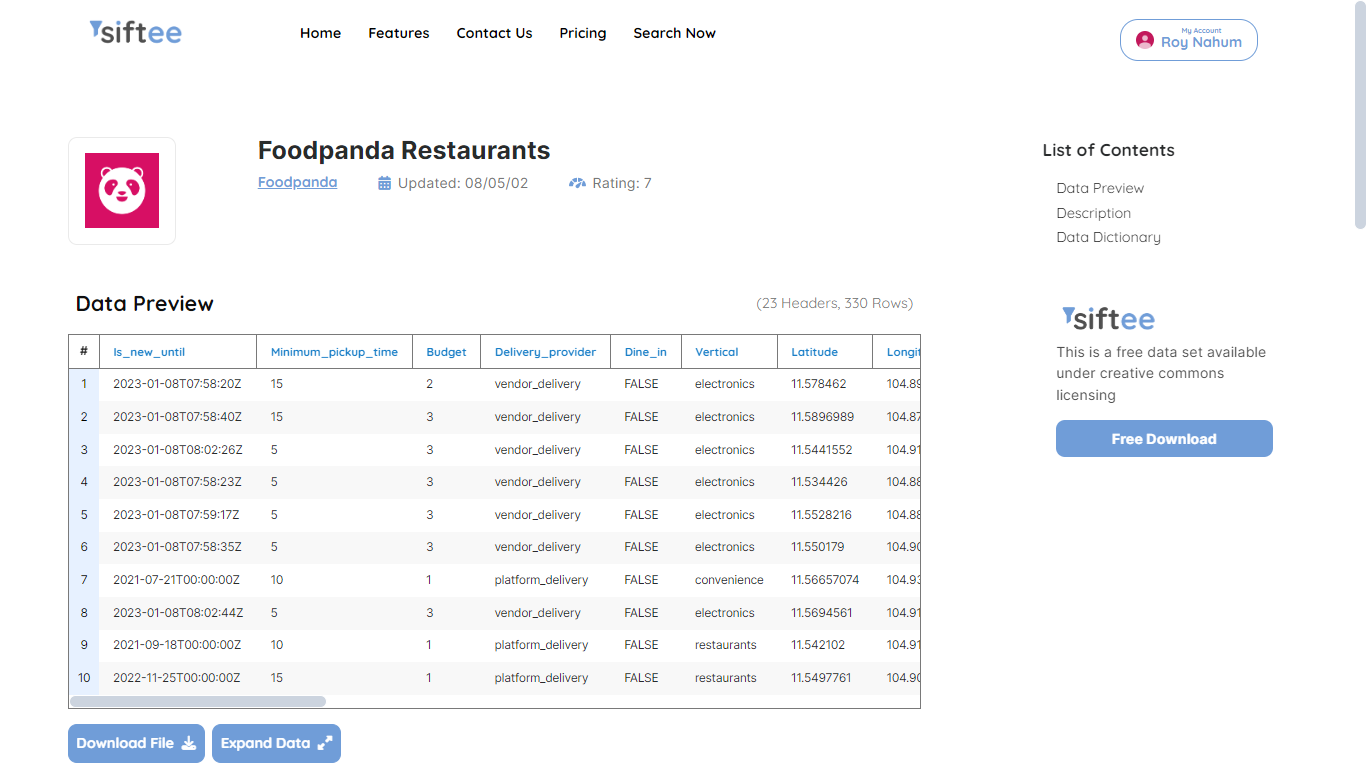Click the convenience cell in row 7

point(729,580)
